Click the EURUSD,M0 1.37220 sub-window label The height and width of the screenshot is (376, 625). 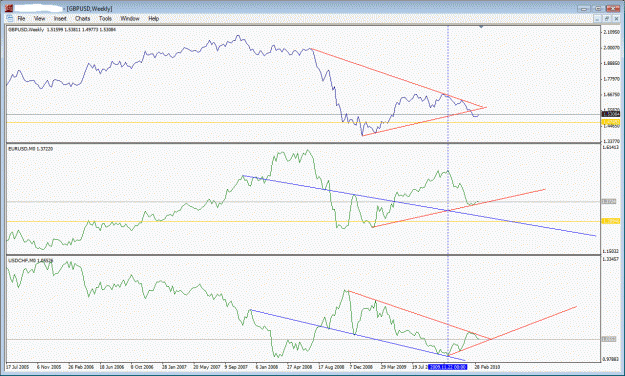click(31, 149)
